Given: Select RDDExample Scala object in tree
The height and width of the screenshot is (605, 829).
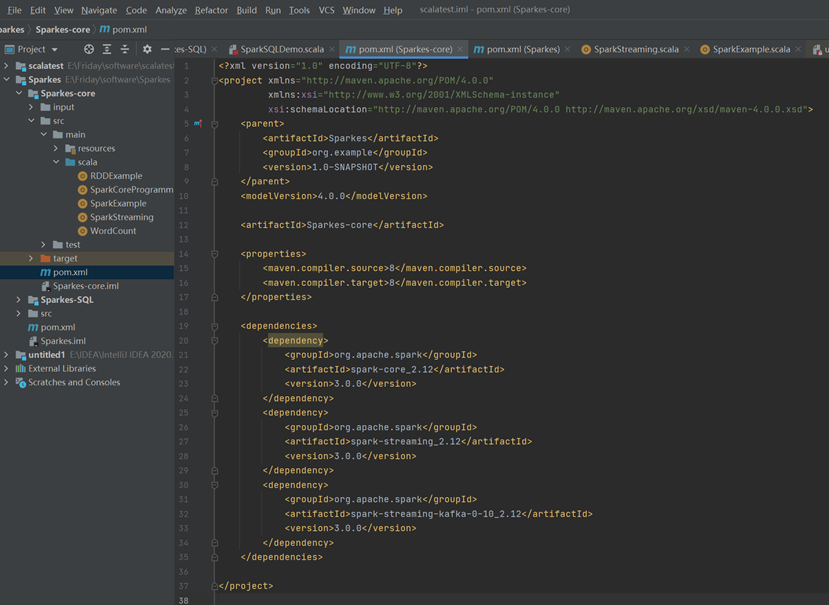Looking at the screenshot, I should (x=110, y=176).
